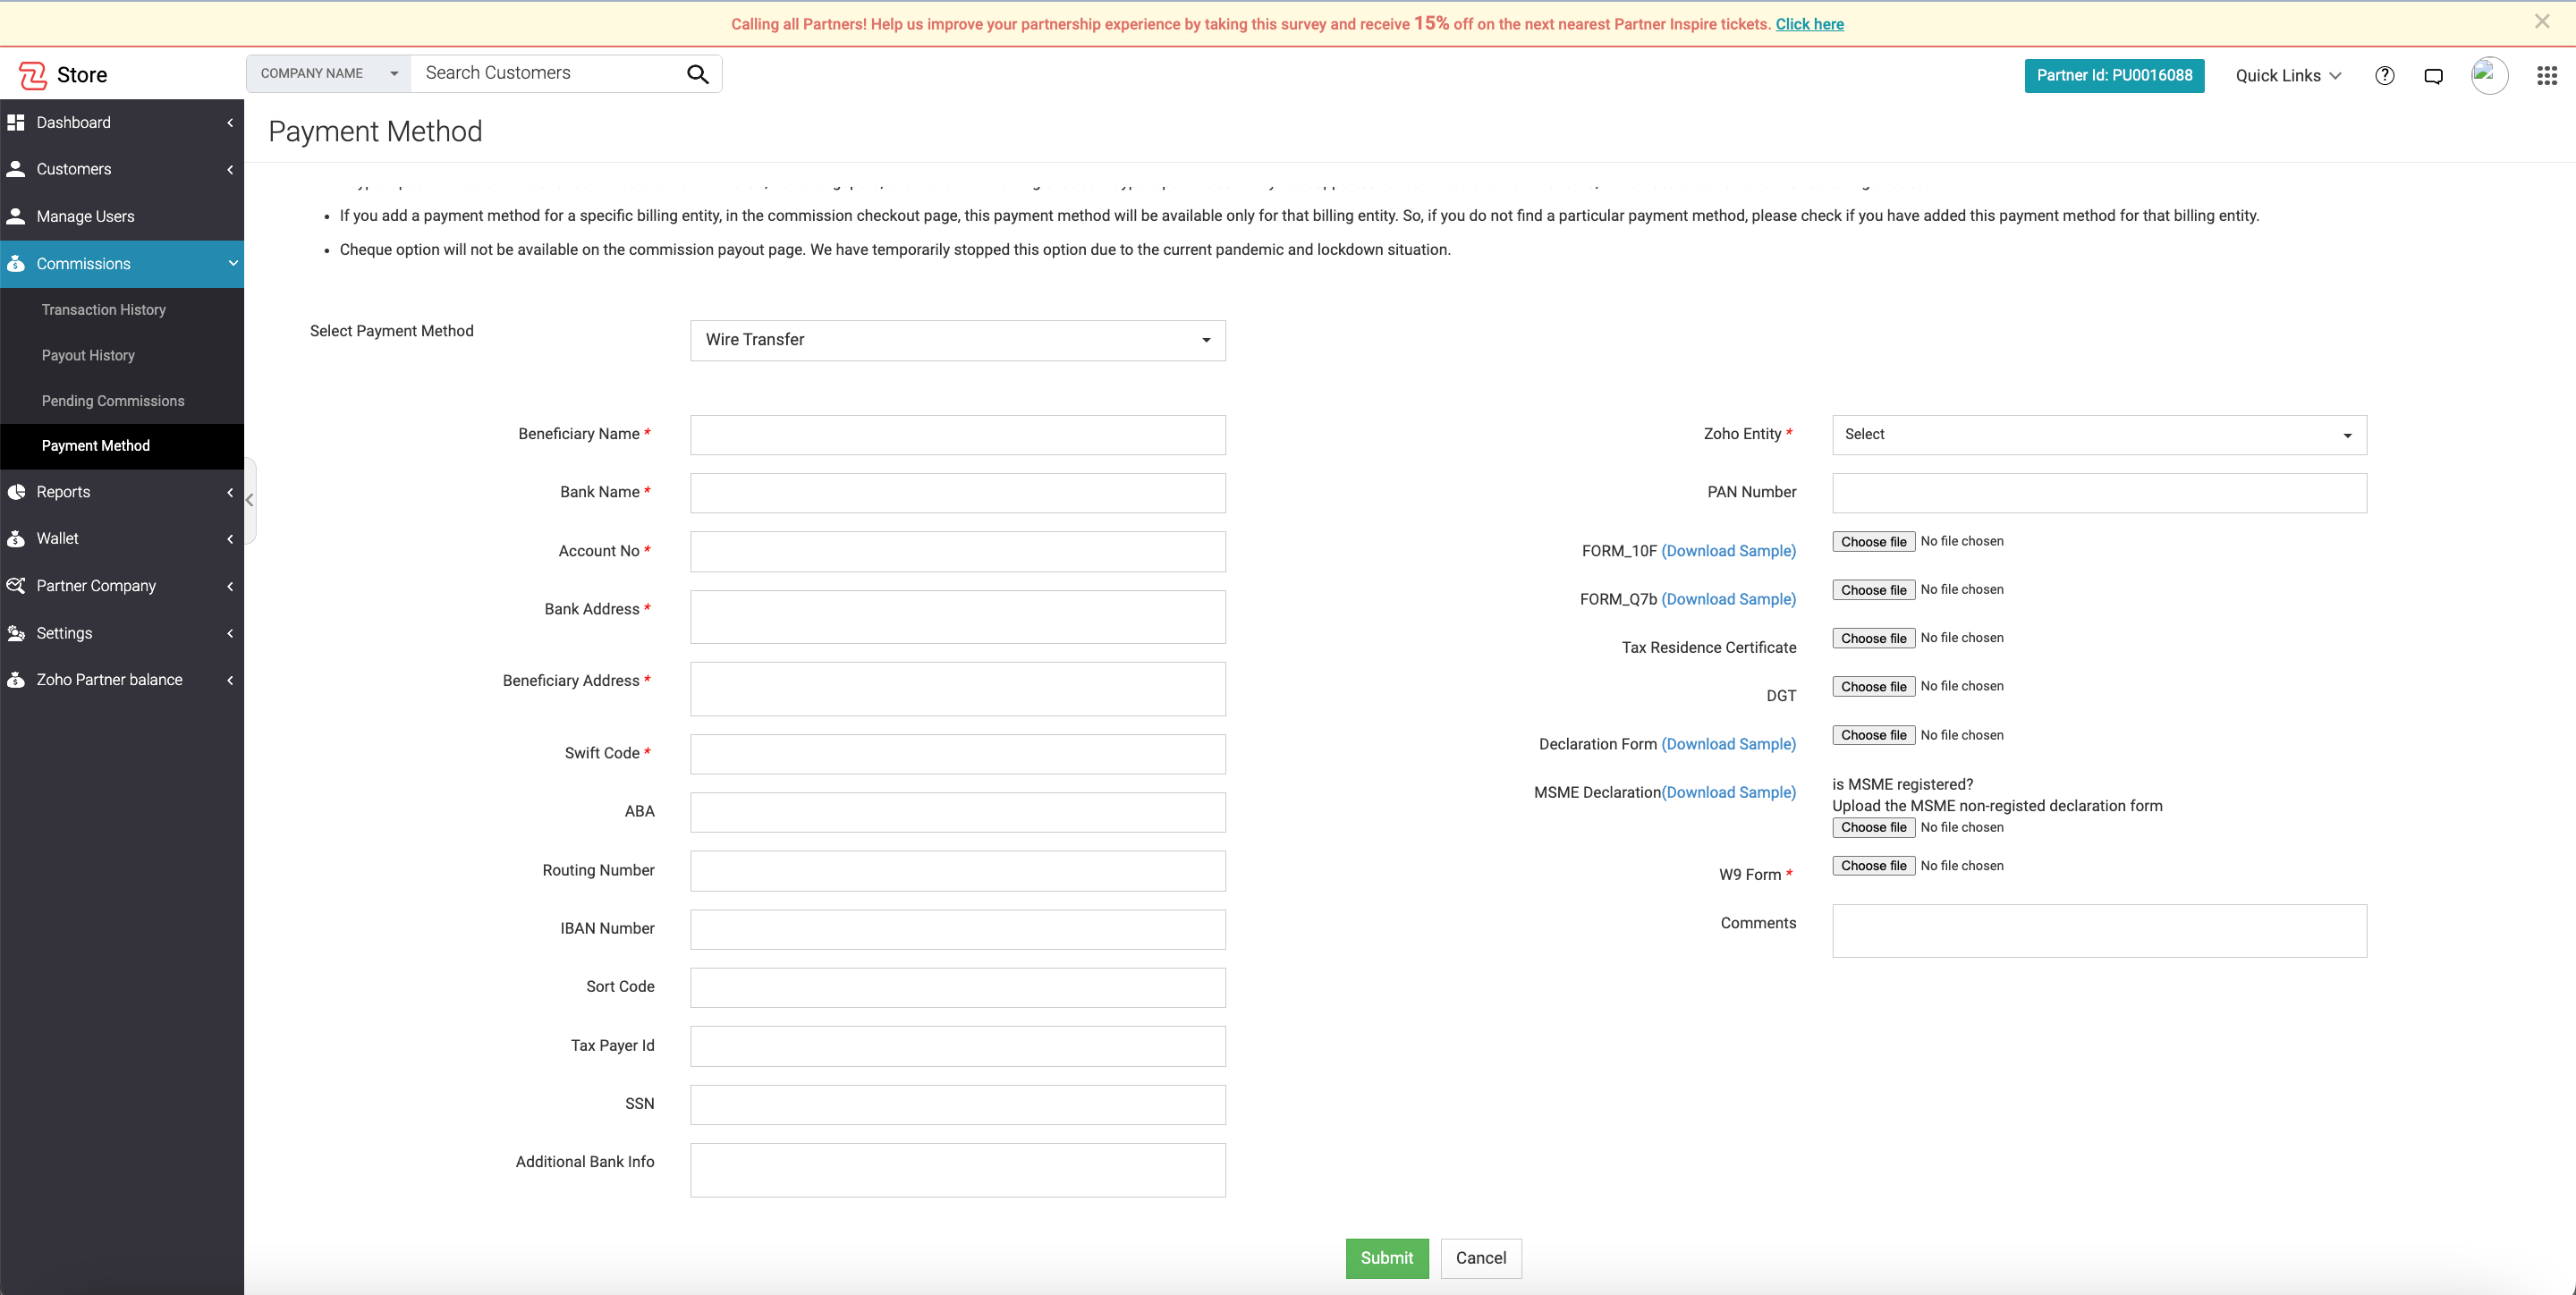
Task: Close the partner survey banner
Action: tap(2542, 21)
